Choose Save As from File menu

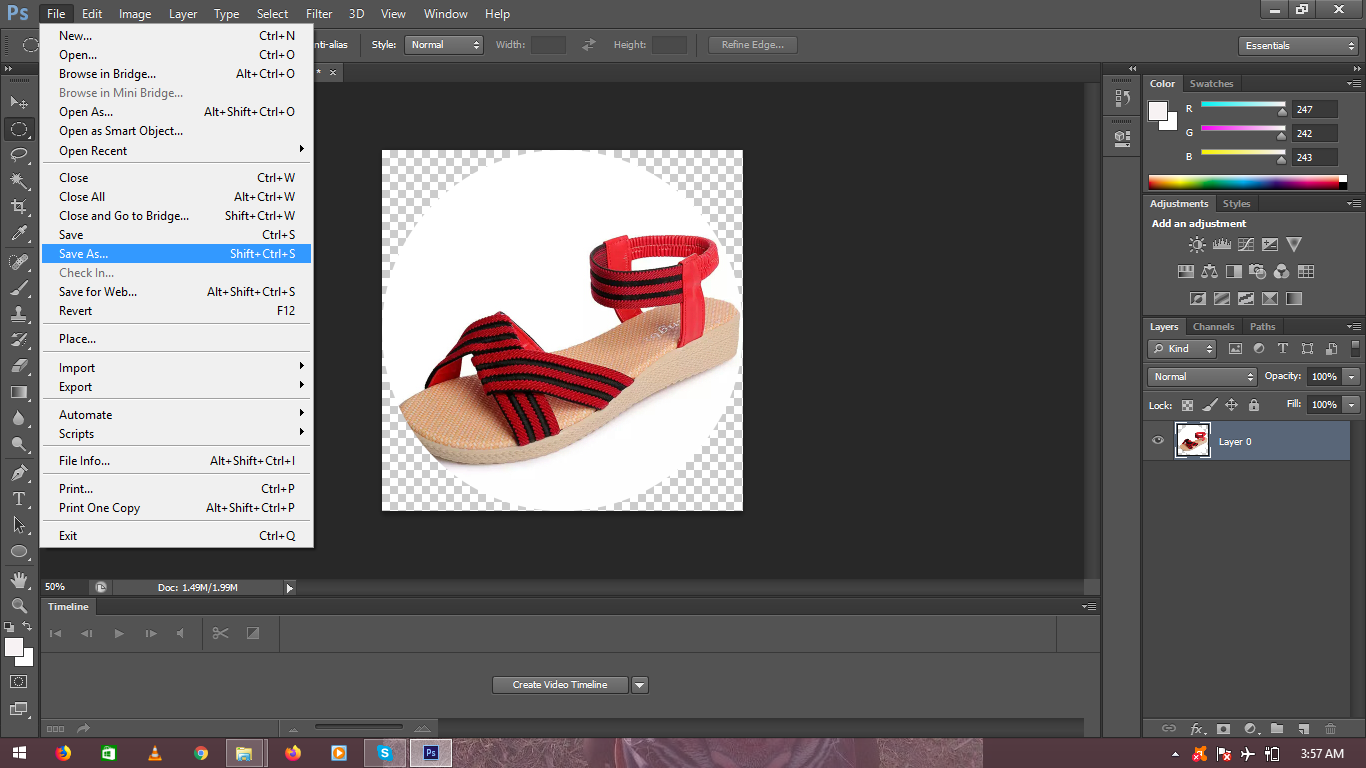point(177,254)
